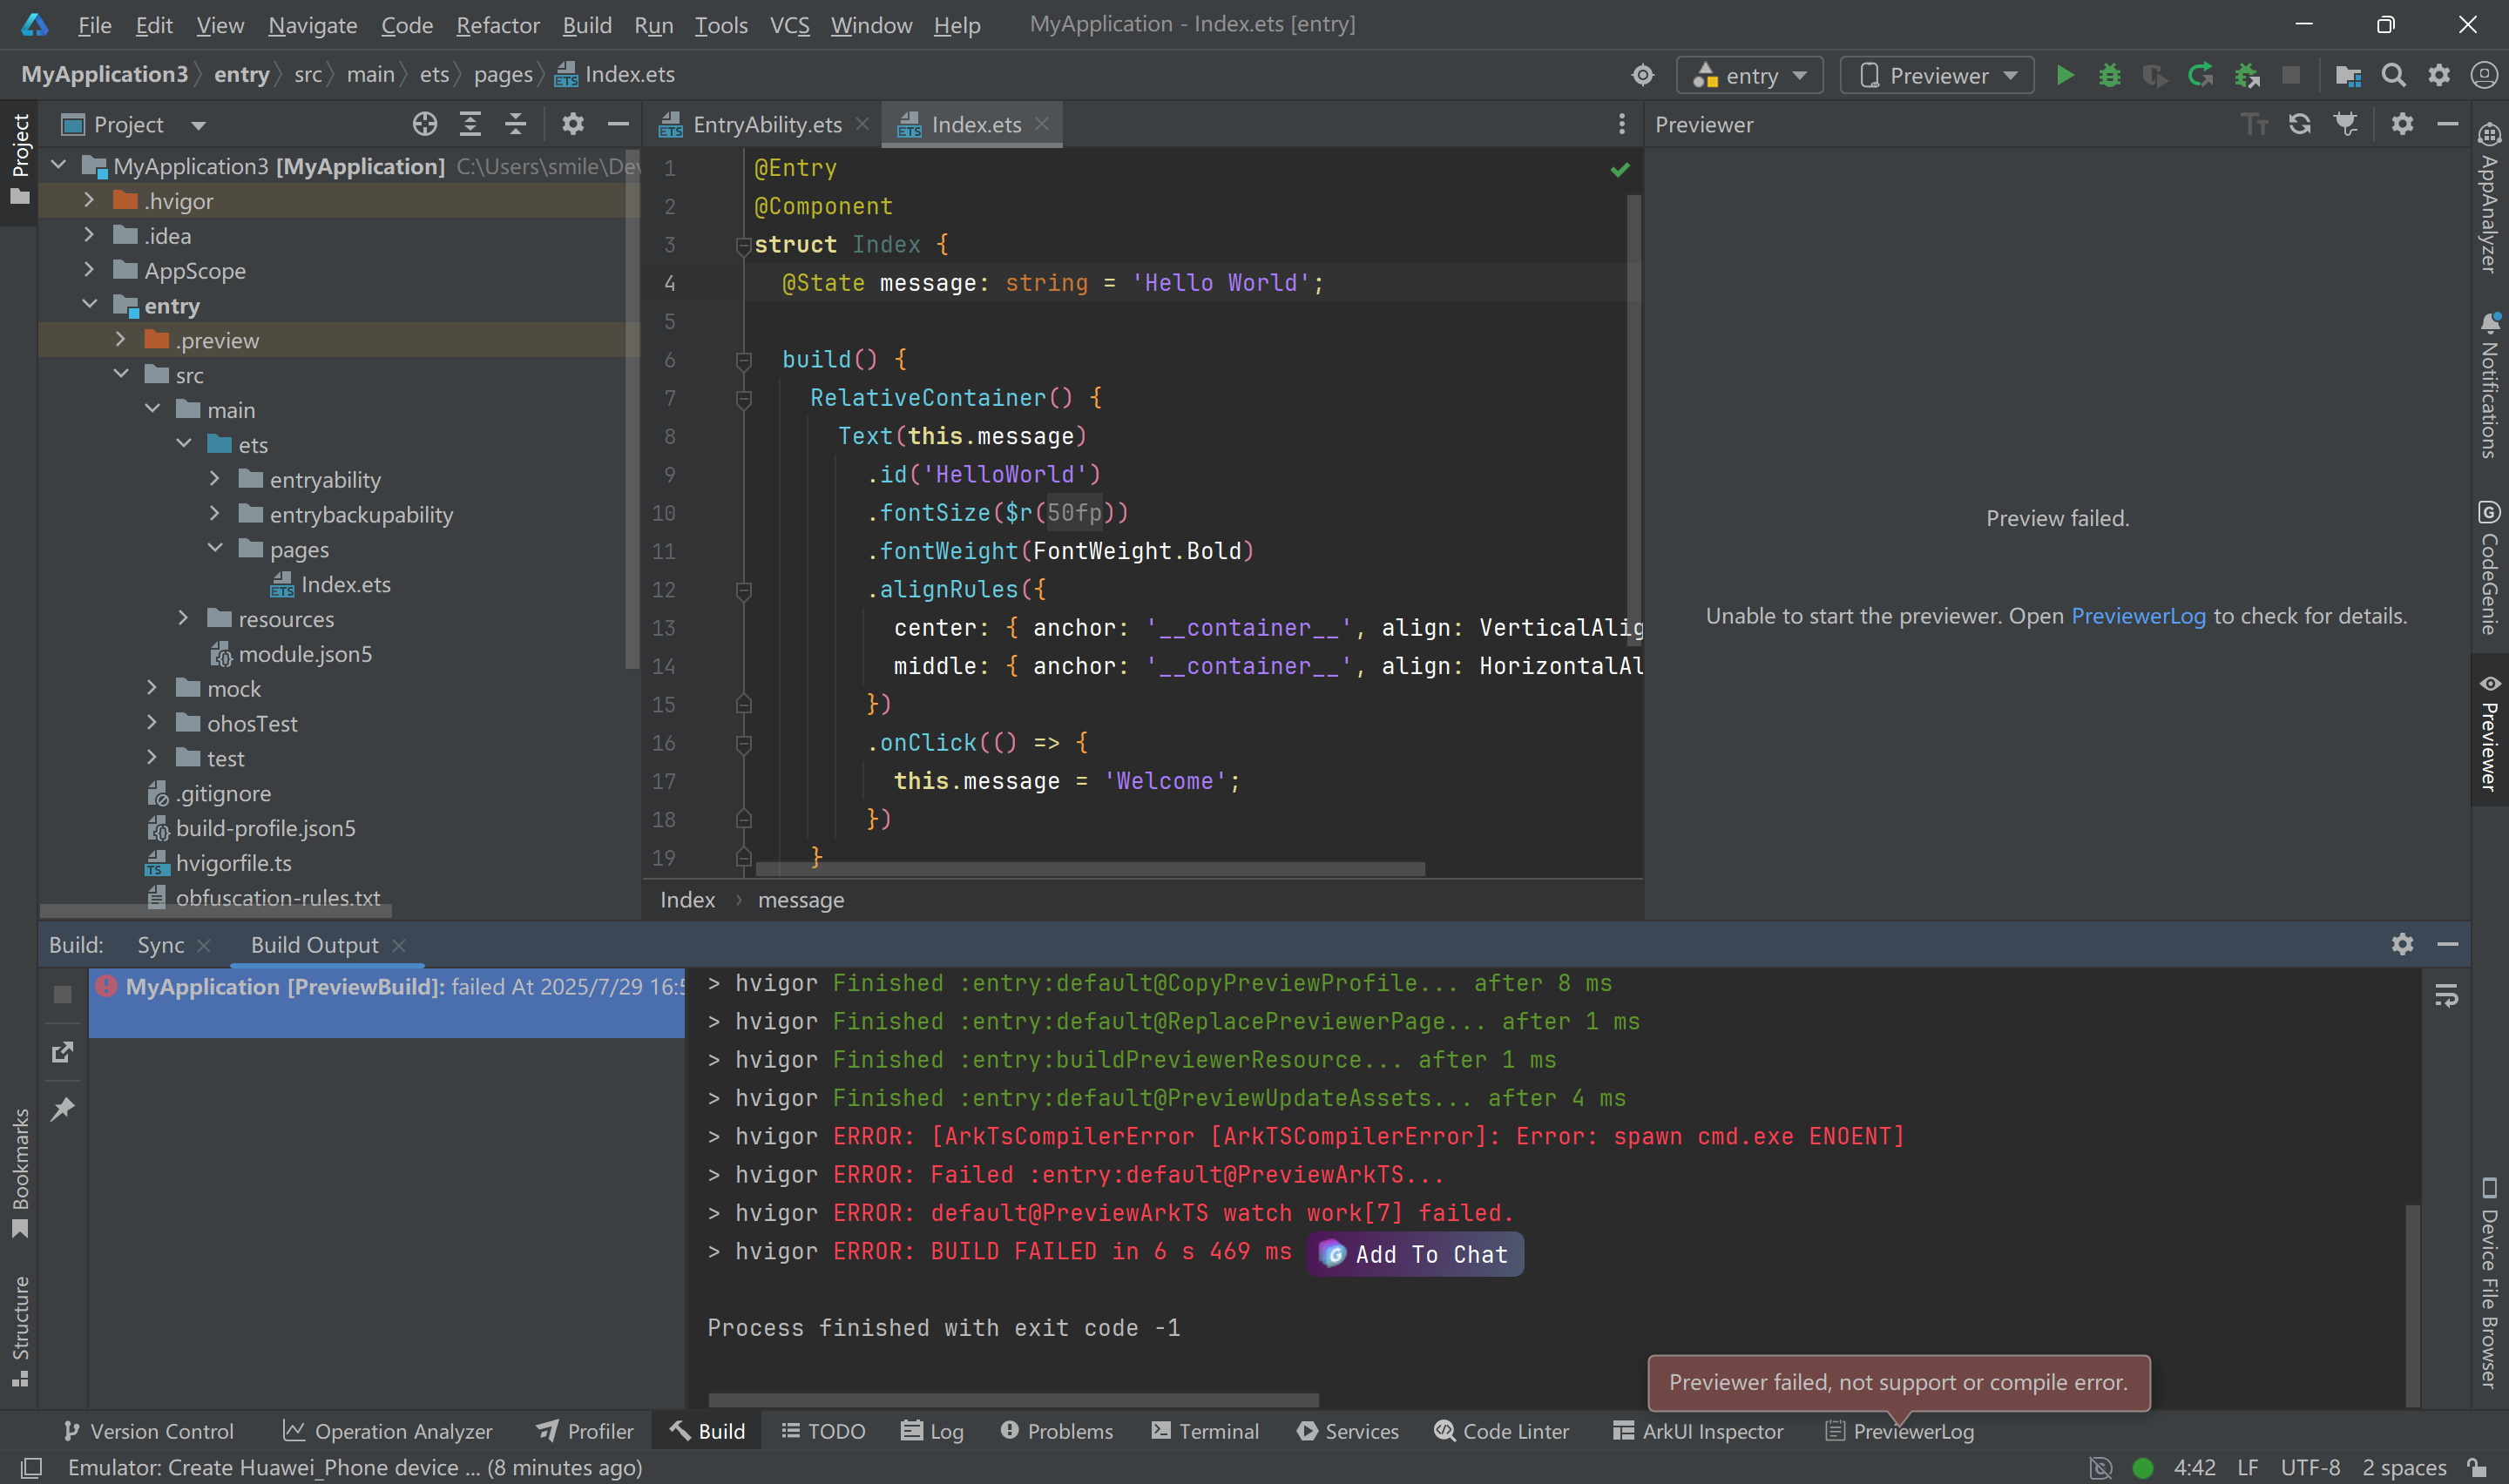Collapse the pages folder
The height and width of the screenshot is (1484, 2509).
coord(215,548)
